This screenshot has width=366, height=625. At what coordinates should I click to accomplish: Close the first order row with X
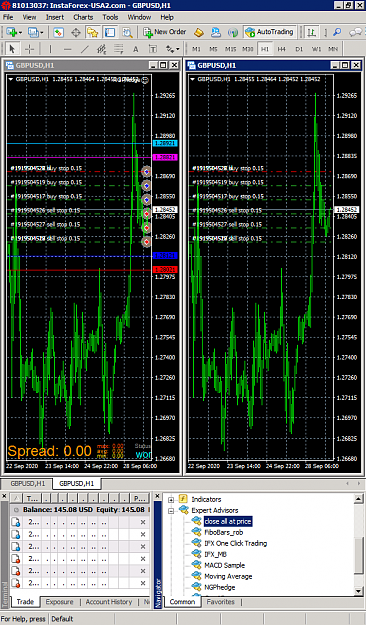[x=143, y=522]
